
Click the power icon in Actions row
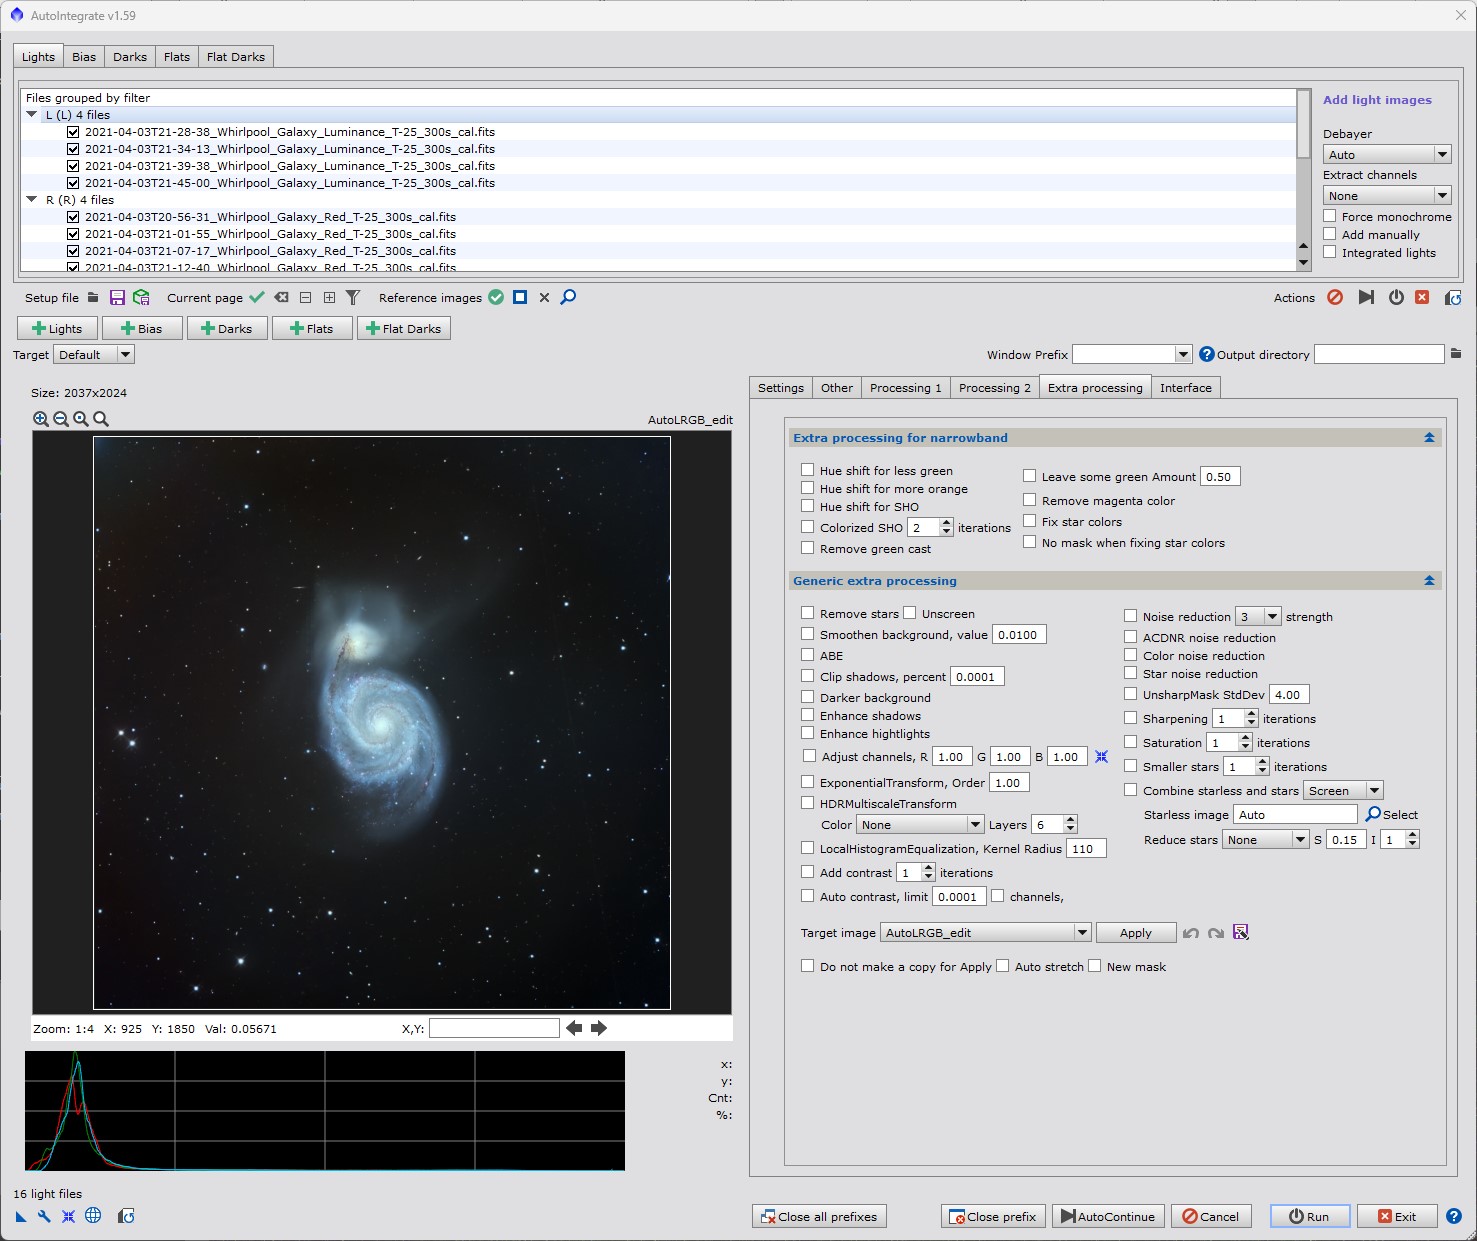(1396, 298)
